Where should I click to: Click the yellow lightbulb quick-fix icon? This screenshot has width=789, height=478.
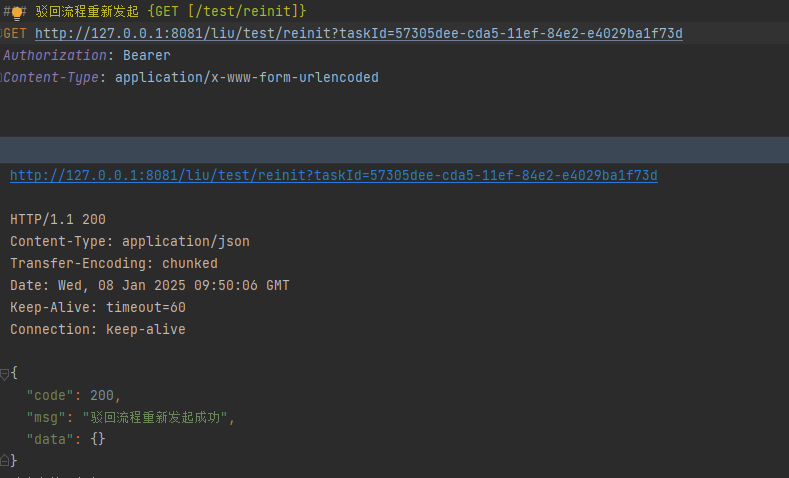[x=17, y=12]
